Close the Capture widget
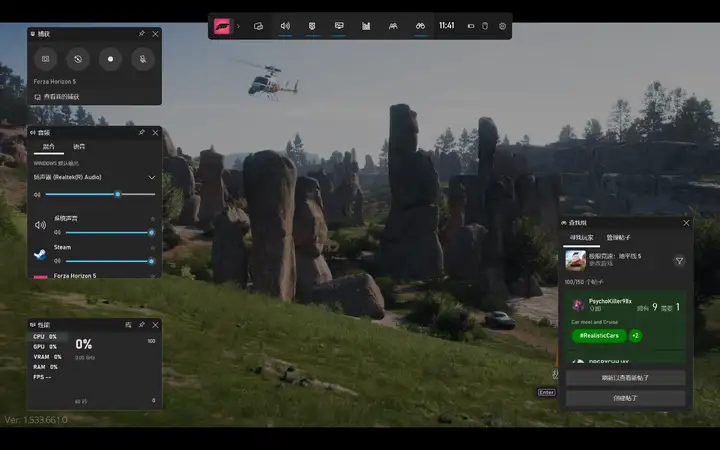The height and width of the screenshot is (450, 720). (x=155, y=34)
